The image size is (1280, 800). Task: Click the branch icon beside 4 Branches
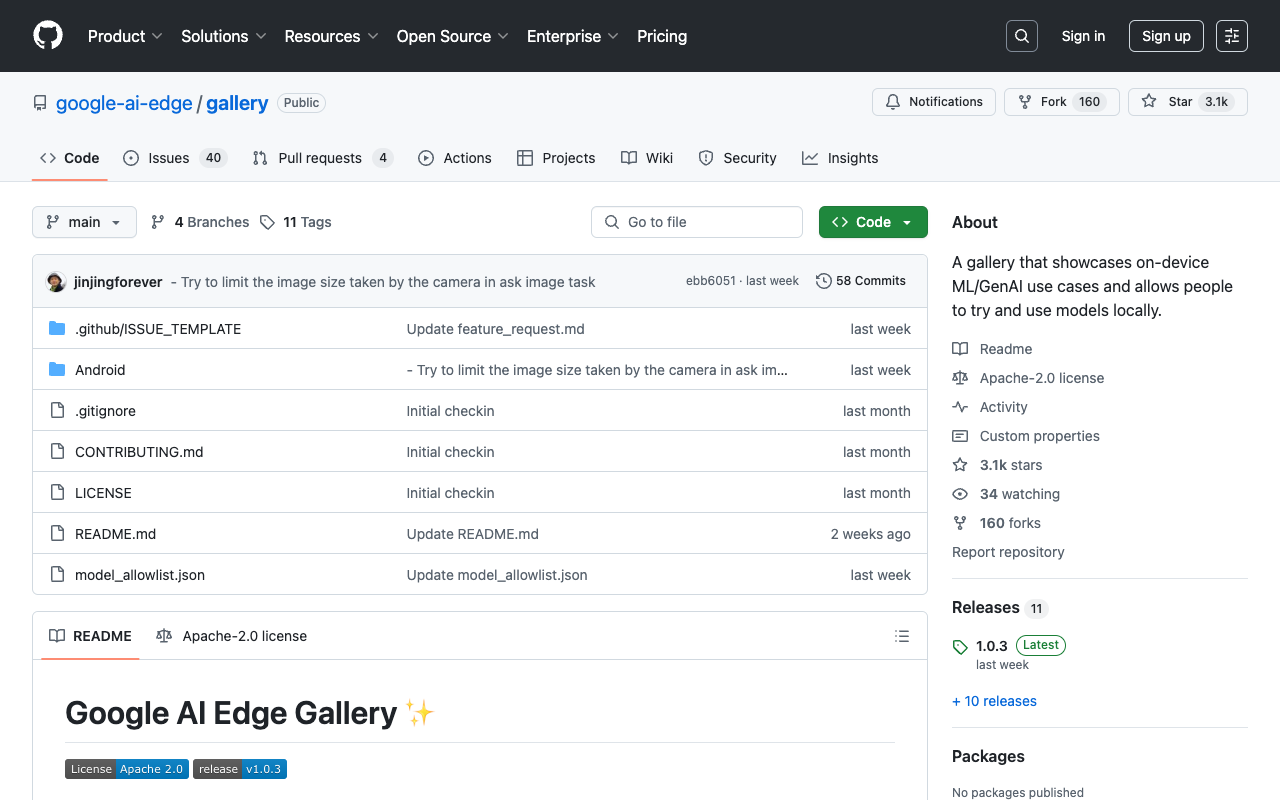pos(158,222)
